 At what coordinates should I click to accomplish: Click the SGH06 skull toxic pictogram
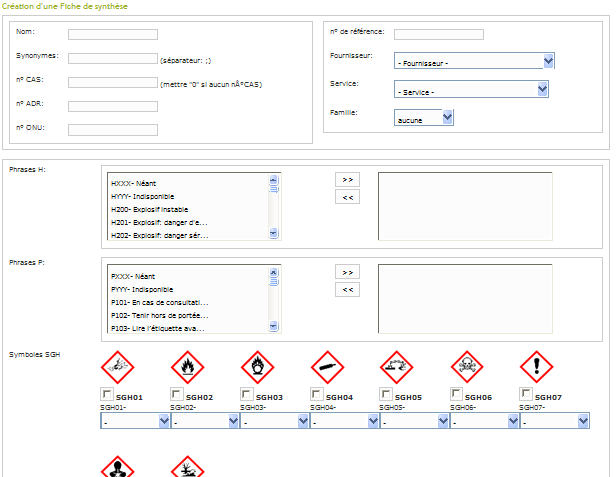coord(467,367)
